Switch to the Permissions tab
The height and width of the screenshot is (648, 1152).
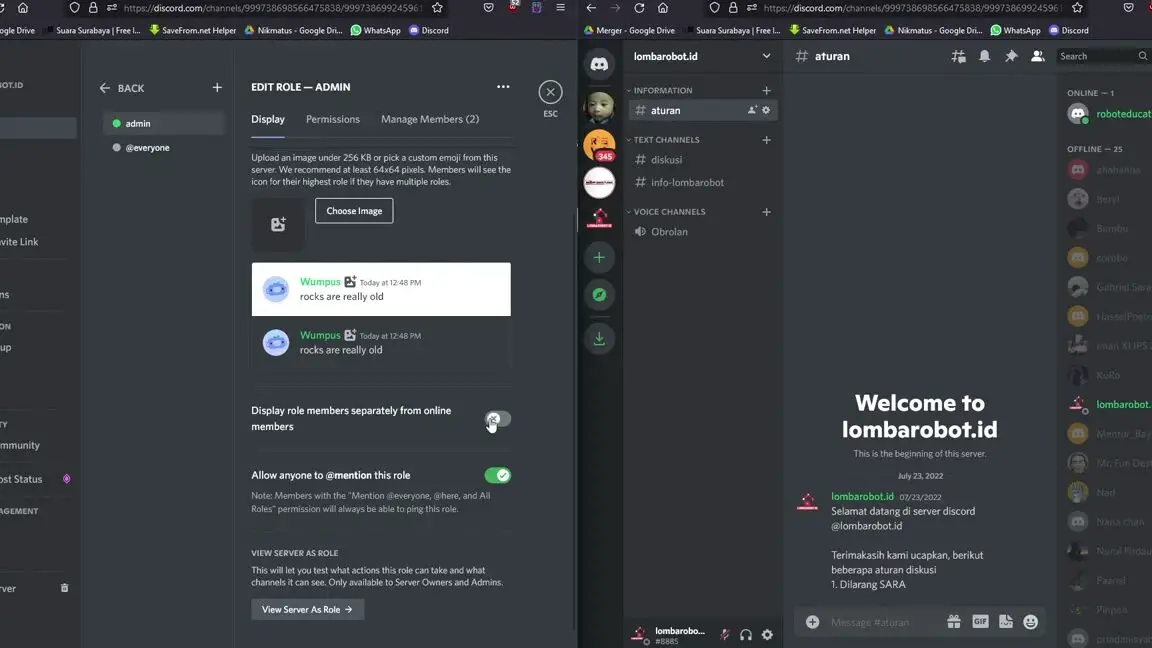(333, 119)
